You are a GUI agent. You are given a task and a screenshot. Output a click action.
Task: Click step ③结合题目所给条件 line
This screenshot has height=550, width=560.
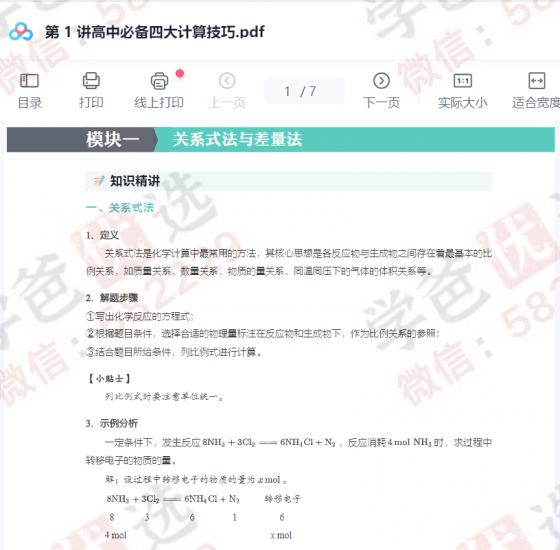pos(174,352)
